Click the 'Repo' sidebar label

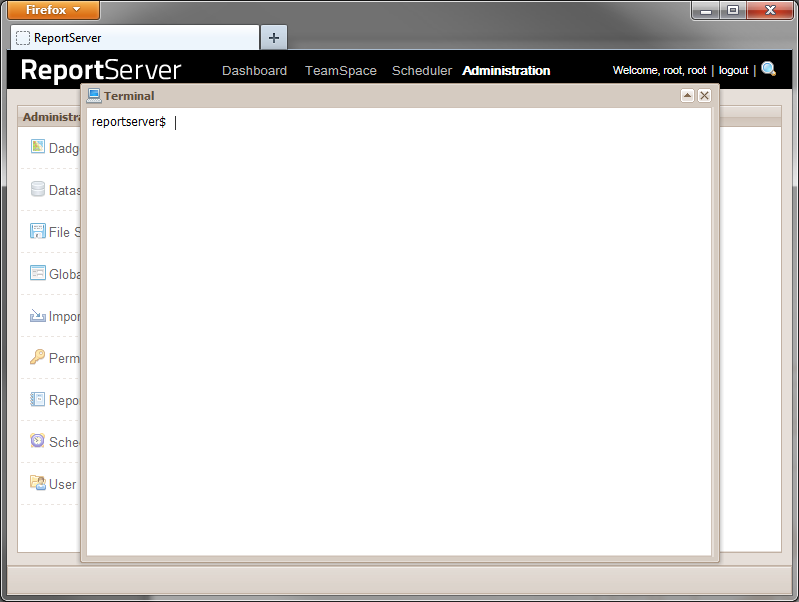(64, 401)
